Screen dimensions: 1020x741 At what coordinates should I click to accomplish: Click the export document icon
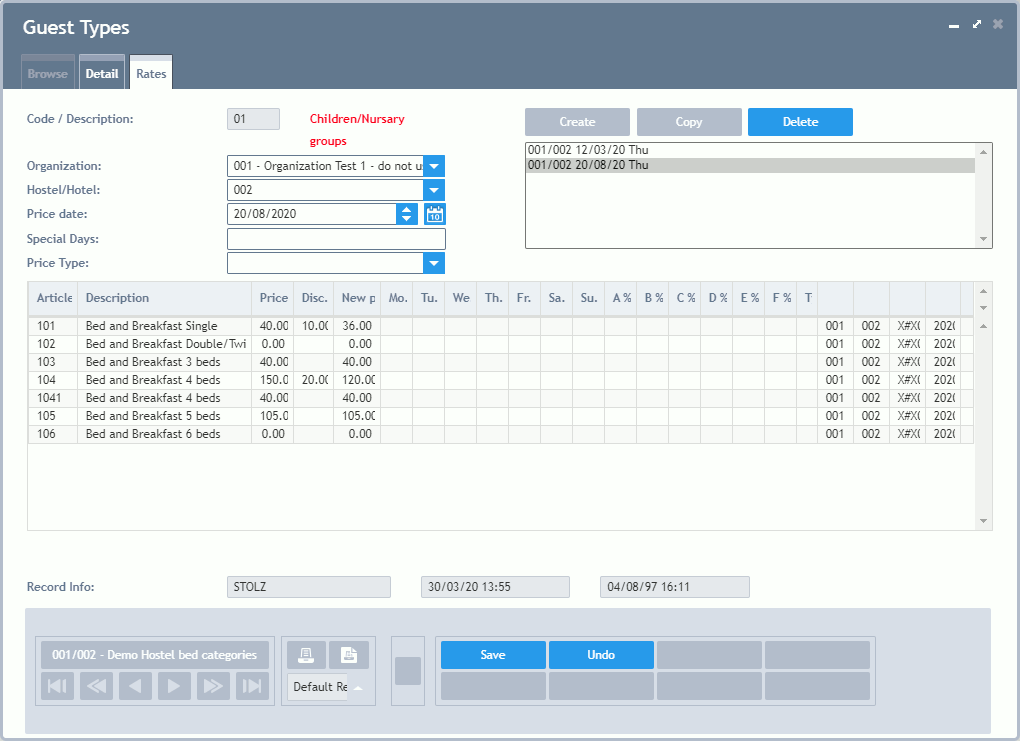point(349,654)
